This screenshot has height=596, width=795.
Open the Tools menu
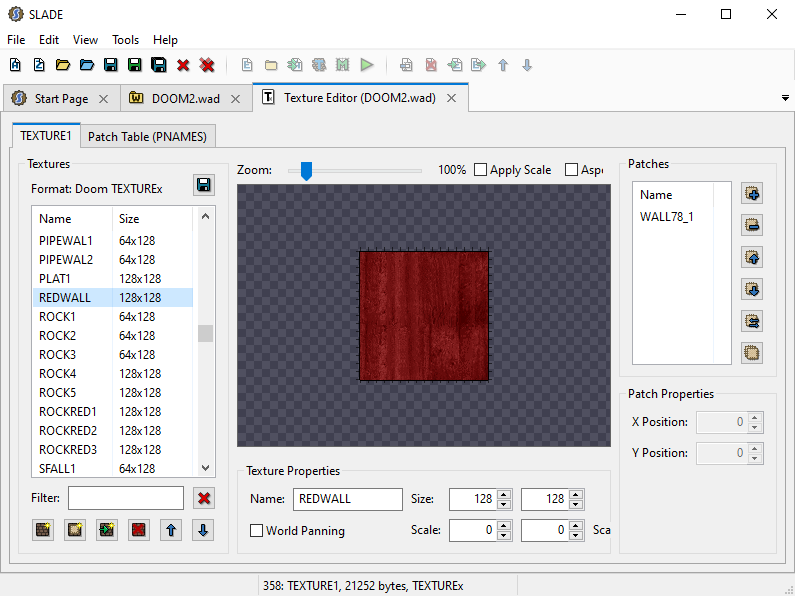pos(126,40)
